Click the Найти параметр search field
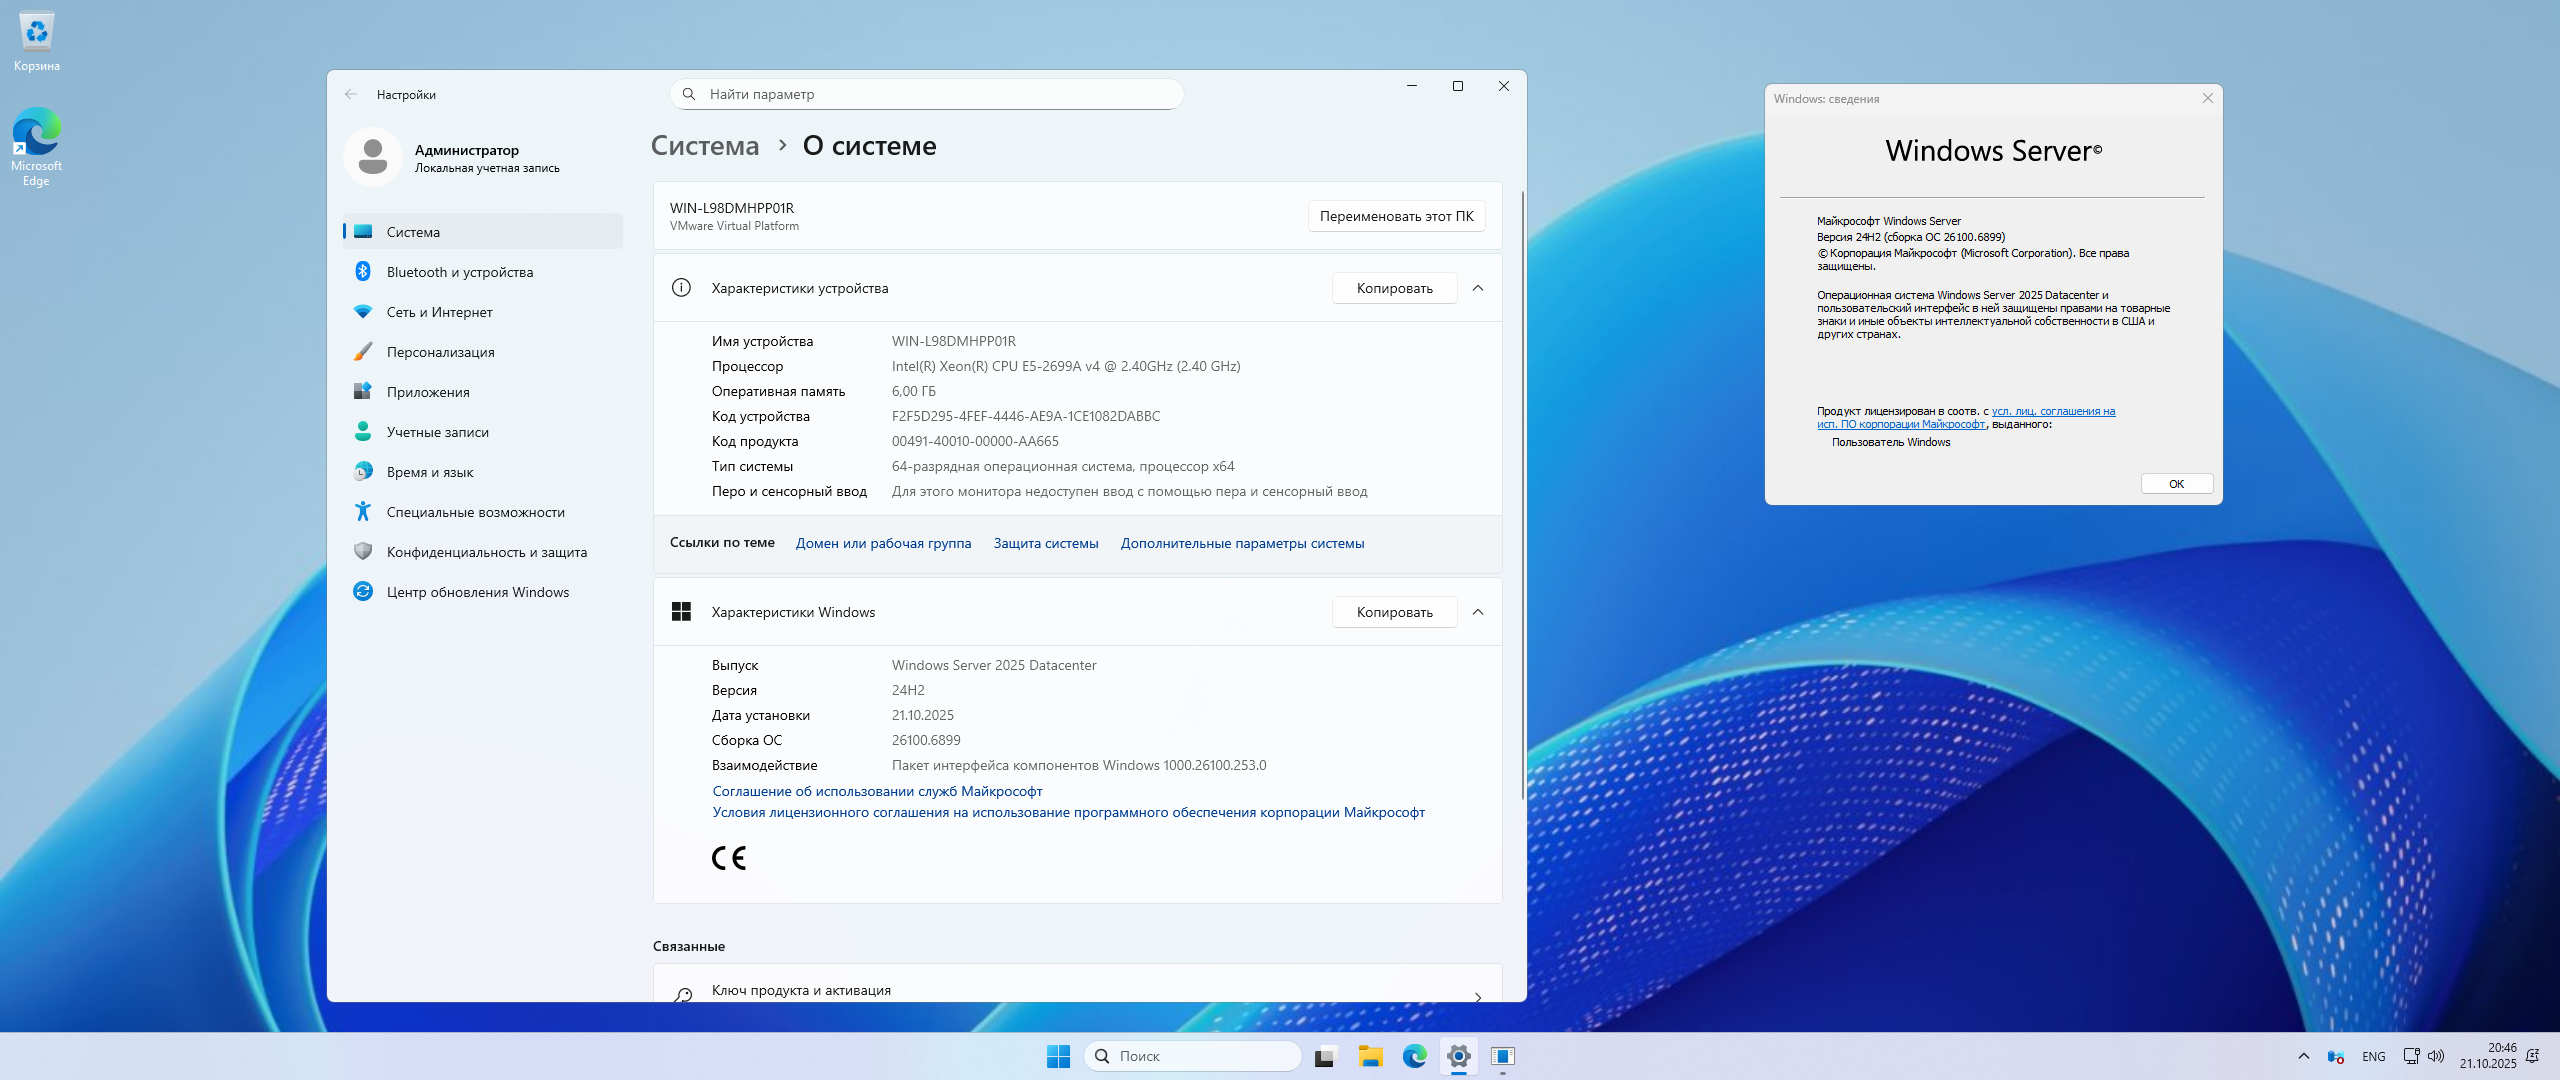Viewport: 2560px width, 1080px height. tap(927, 94)
